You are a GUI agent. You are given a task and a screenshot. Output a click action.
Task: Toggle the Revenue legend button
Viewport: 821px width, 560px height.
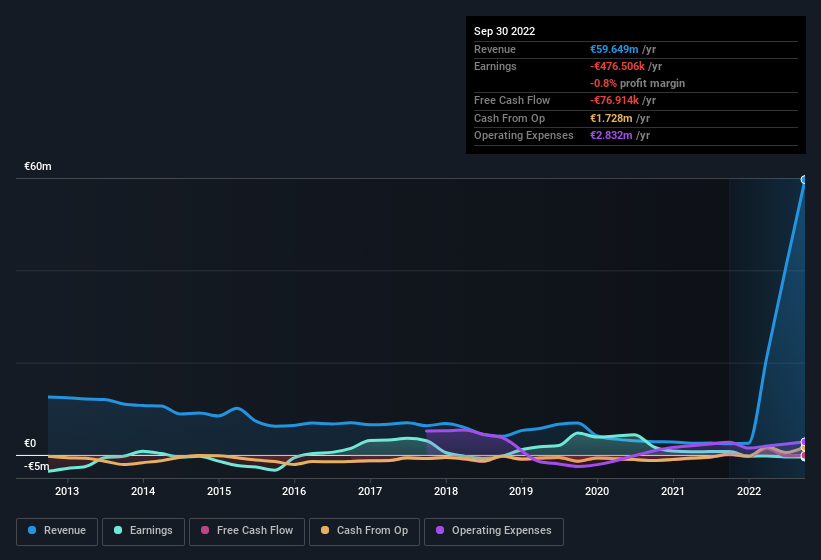[x=57, y=531]
